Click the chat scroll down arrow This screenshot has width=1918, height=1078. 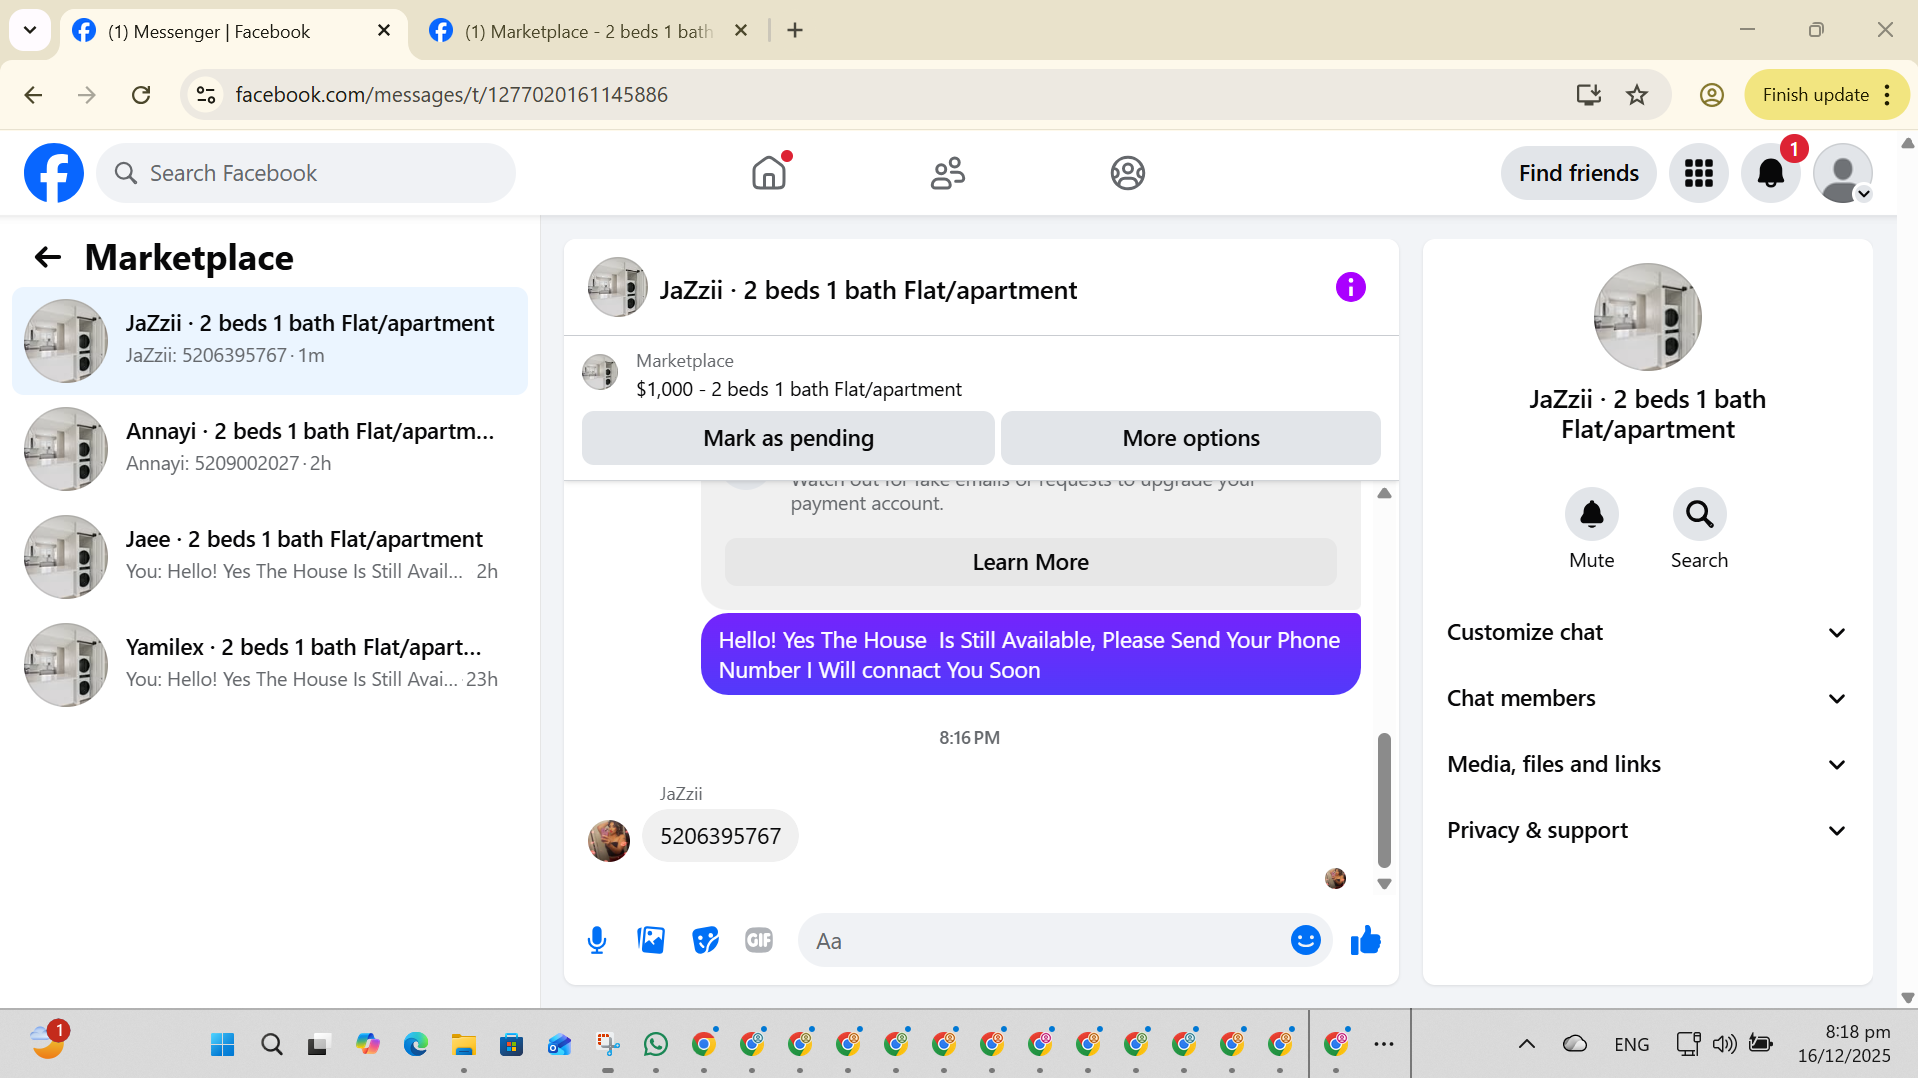click(x=1384, y=884)
